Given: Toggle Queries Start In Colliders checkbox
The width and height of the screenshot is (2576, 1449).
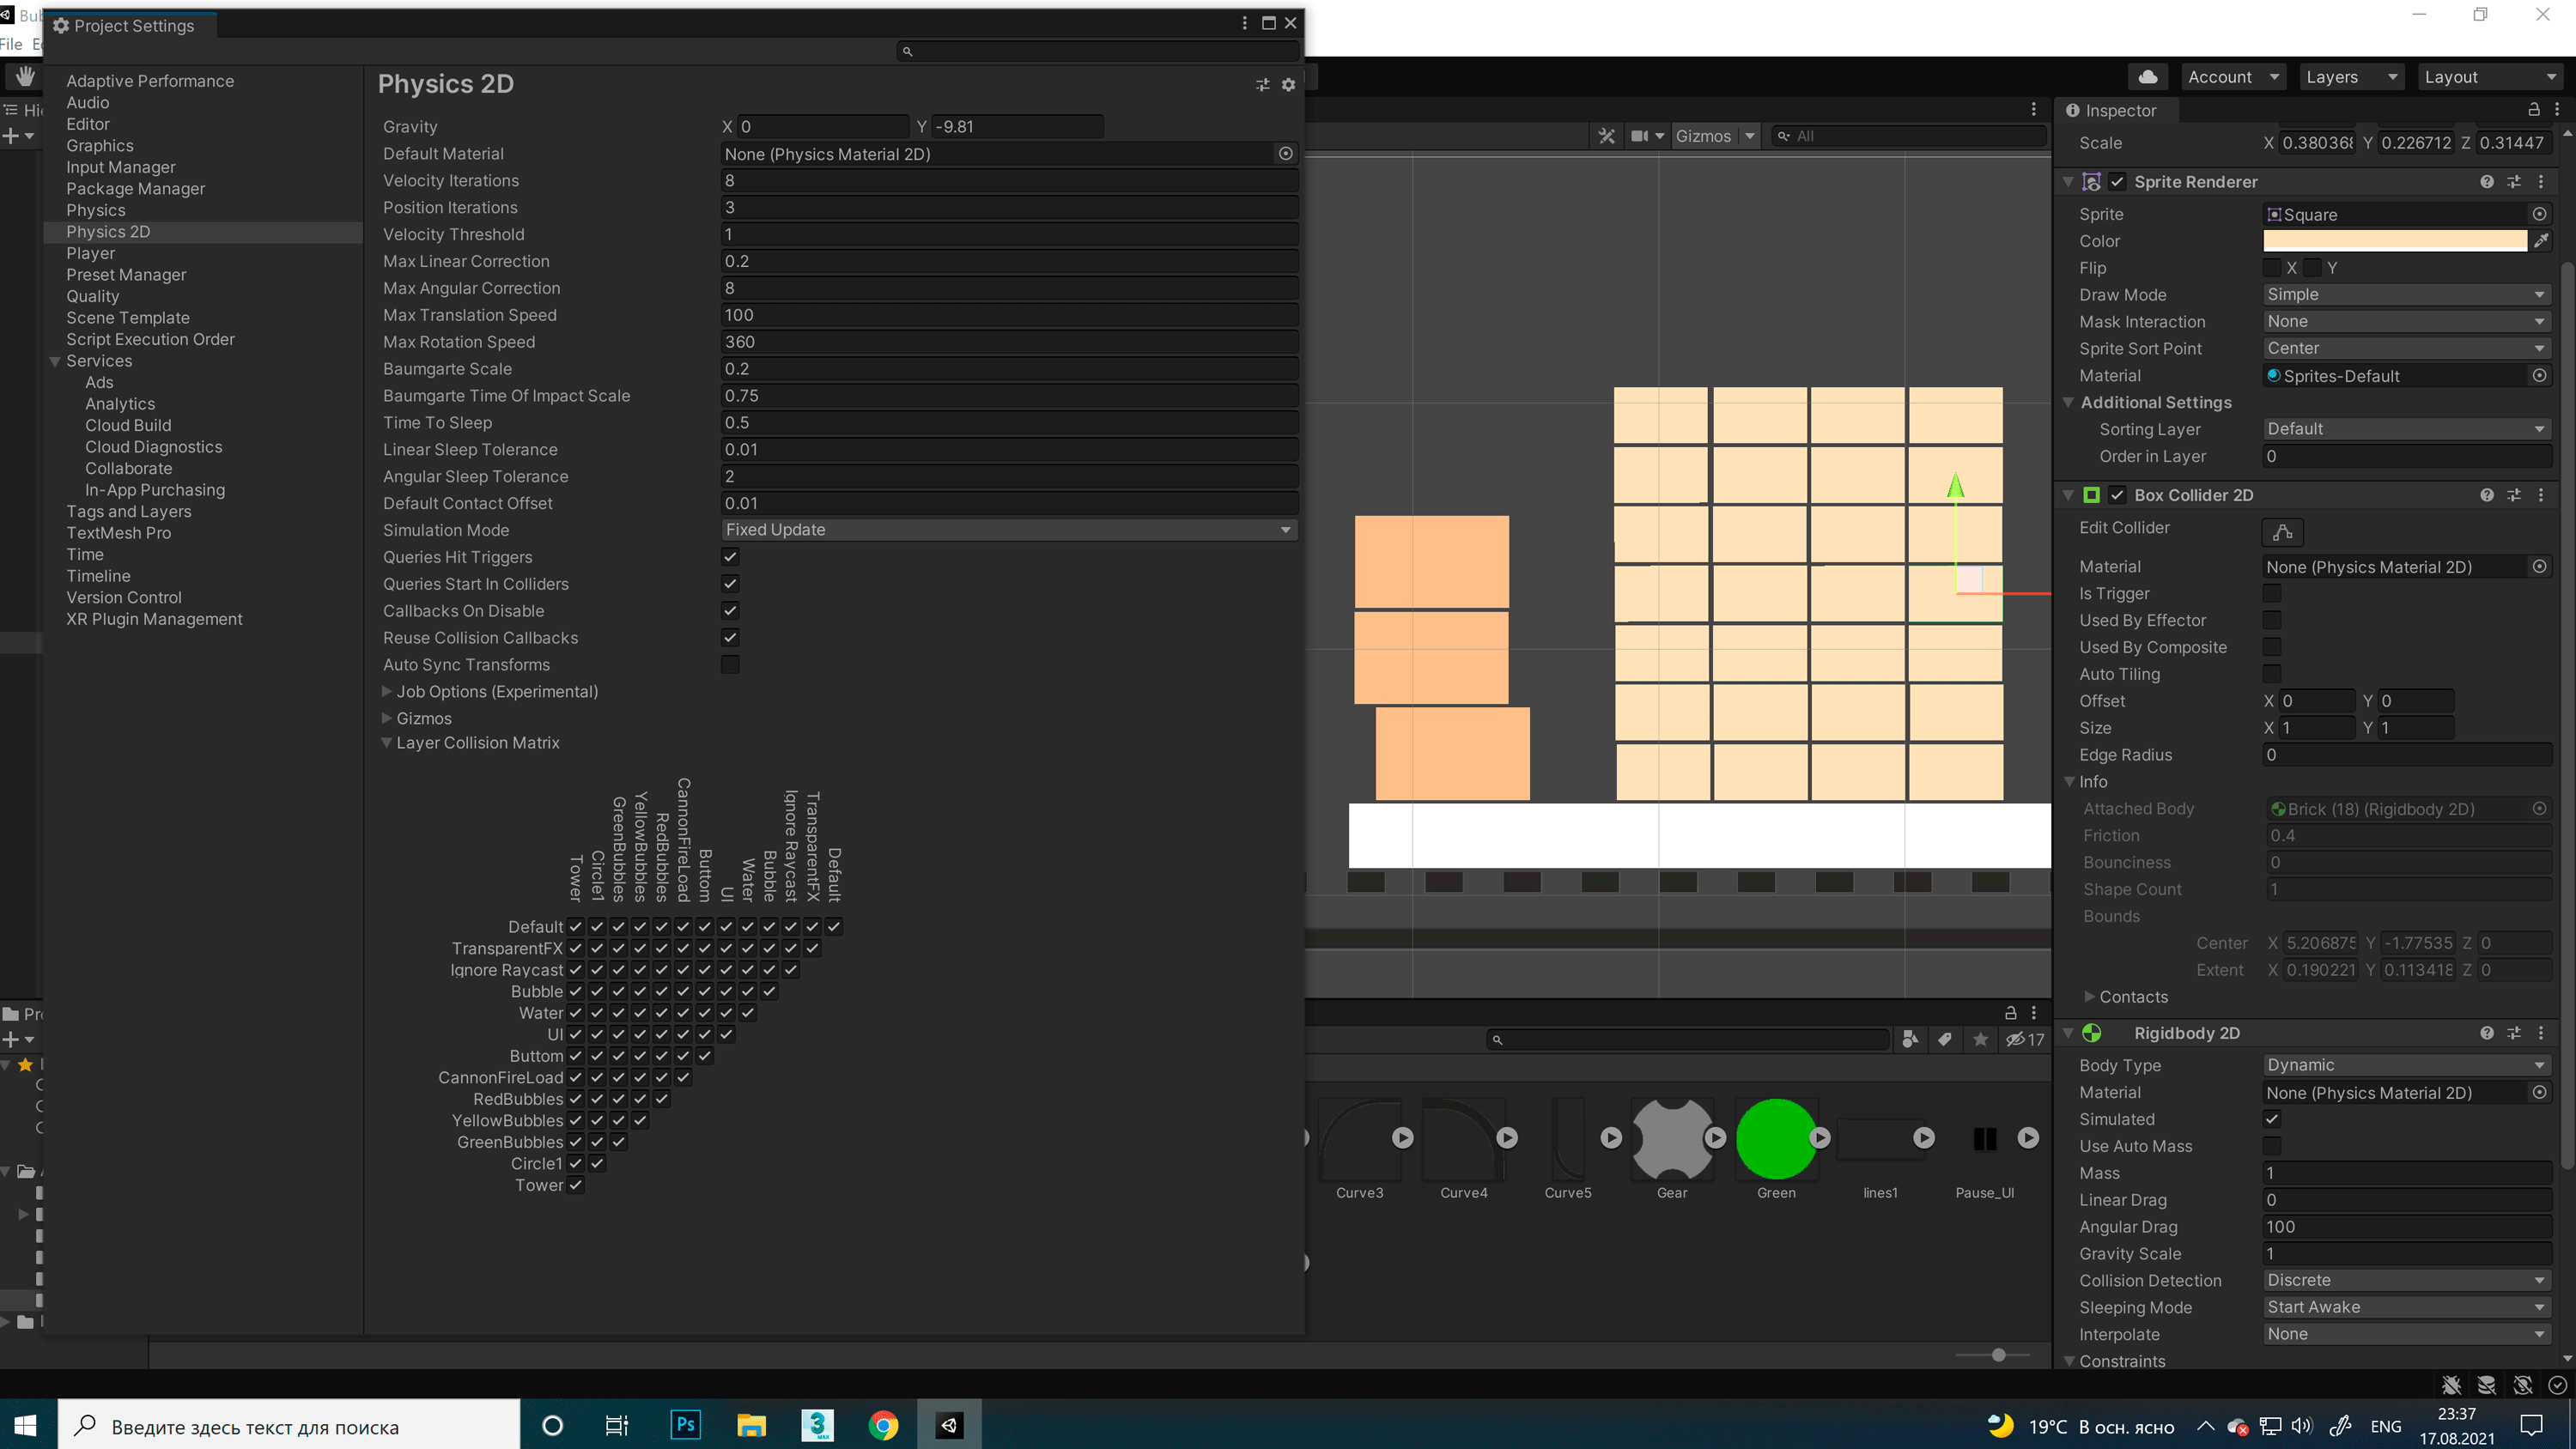Looking at the screenshot, I should coord(730,584).
